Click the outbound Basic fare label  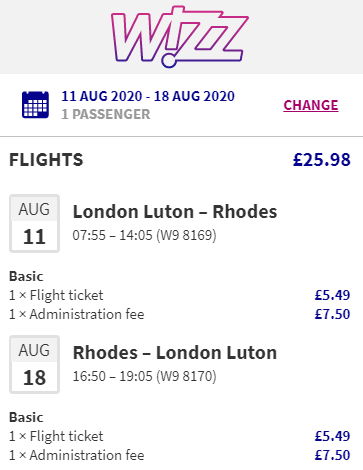(x=26, y=276)
